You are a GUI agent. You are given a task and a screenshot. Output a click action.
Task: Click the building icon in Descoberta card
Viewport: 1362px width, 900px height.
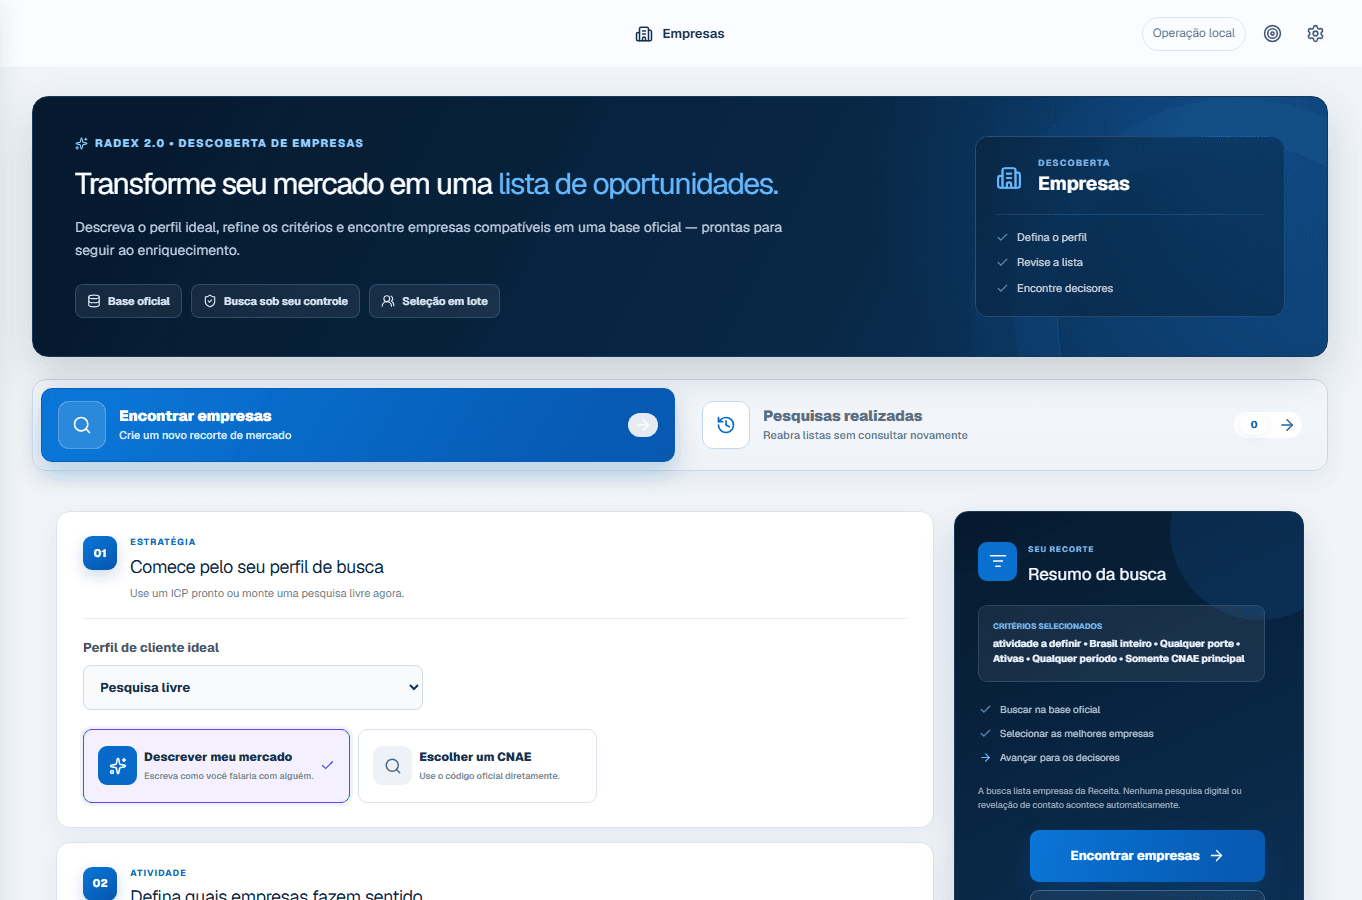pos(1009,178)
